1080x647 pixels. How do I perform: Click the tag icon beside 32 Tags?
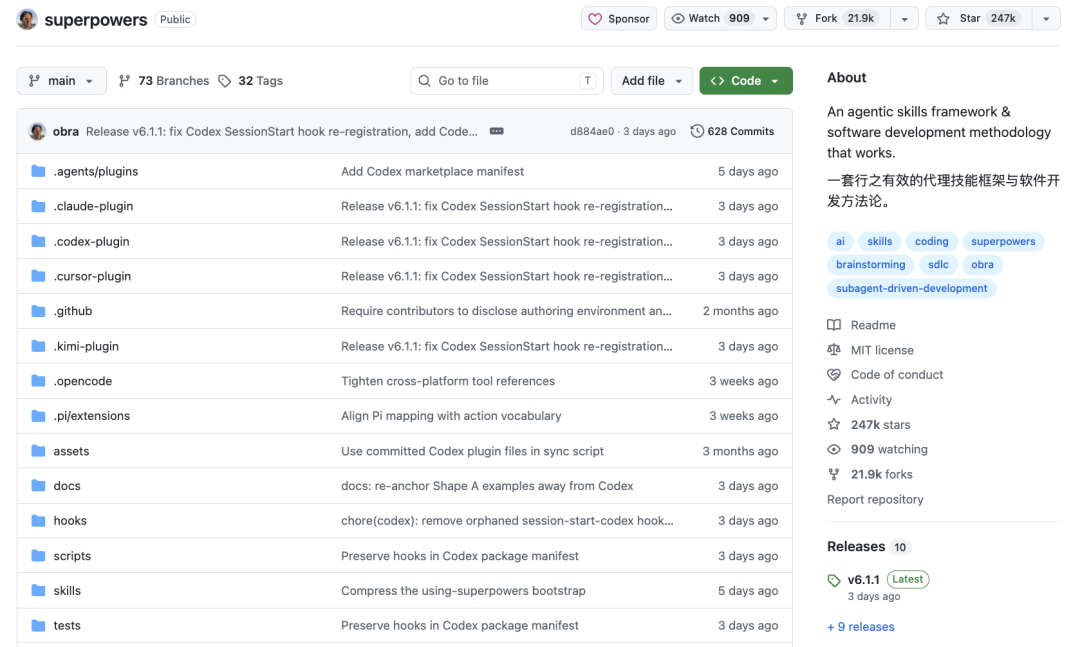pyautogui.click(x=225, y=81)
